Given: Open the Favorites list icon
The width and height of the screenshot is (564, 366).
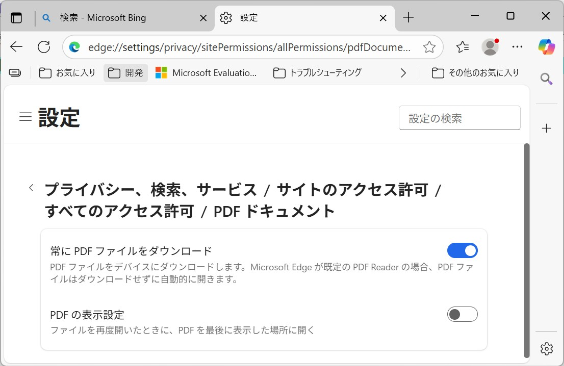Looking at the screenshot, I should point(462,47).
